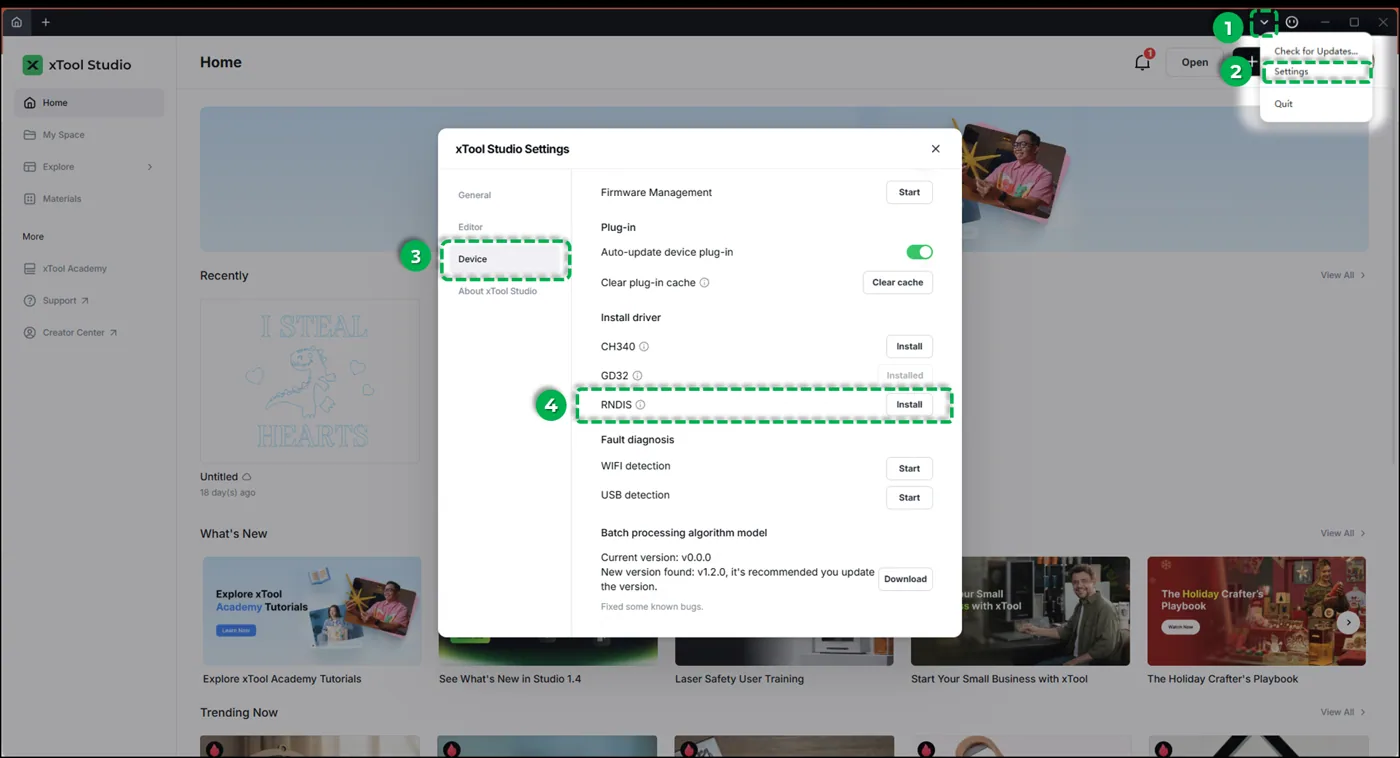
Task: Install the CH340 driver
Action: (x=909, y=346)
